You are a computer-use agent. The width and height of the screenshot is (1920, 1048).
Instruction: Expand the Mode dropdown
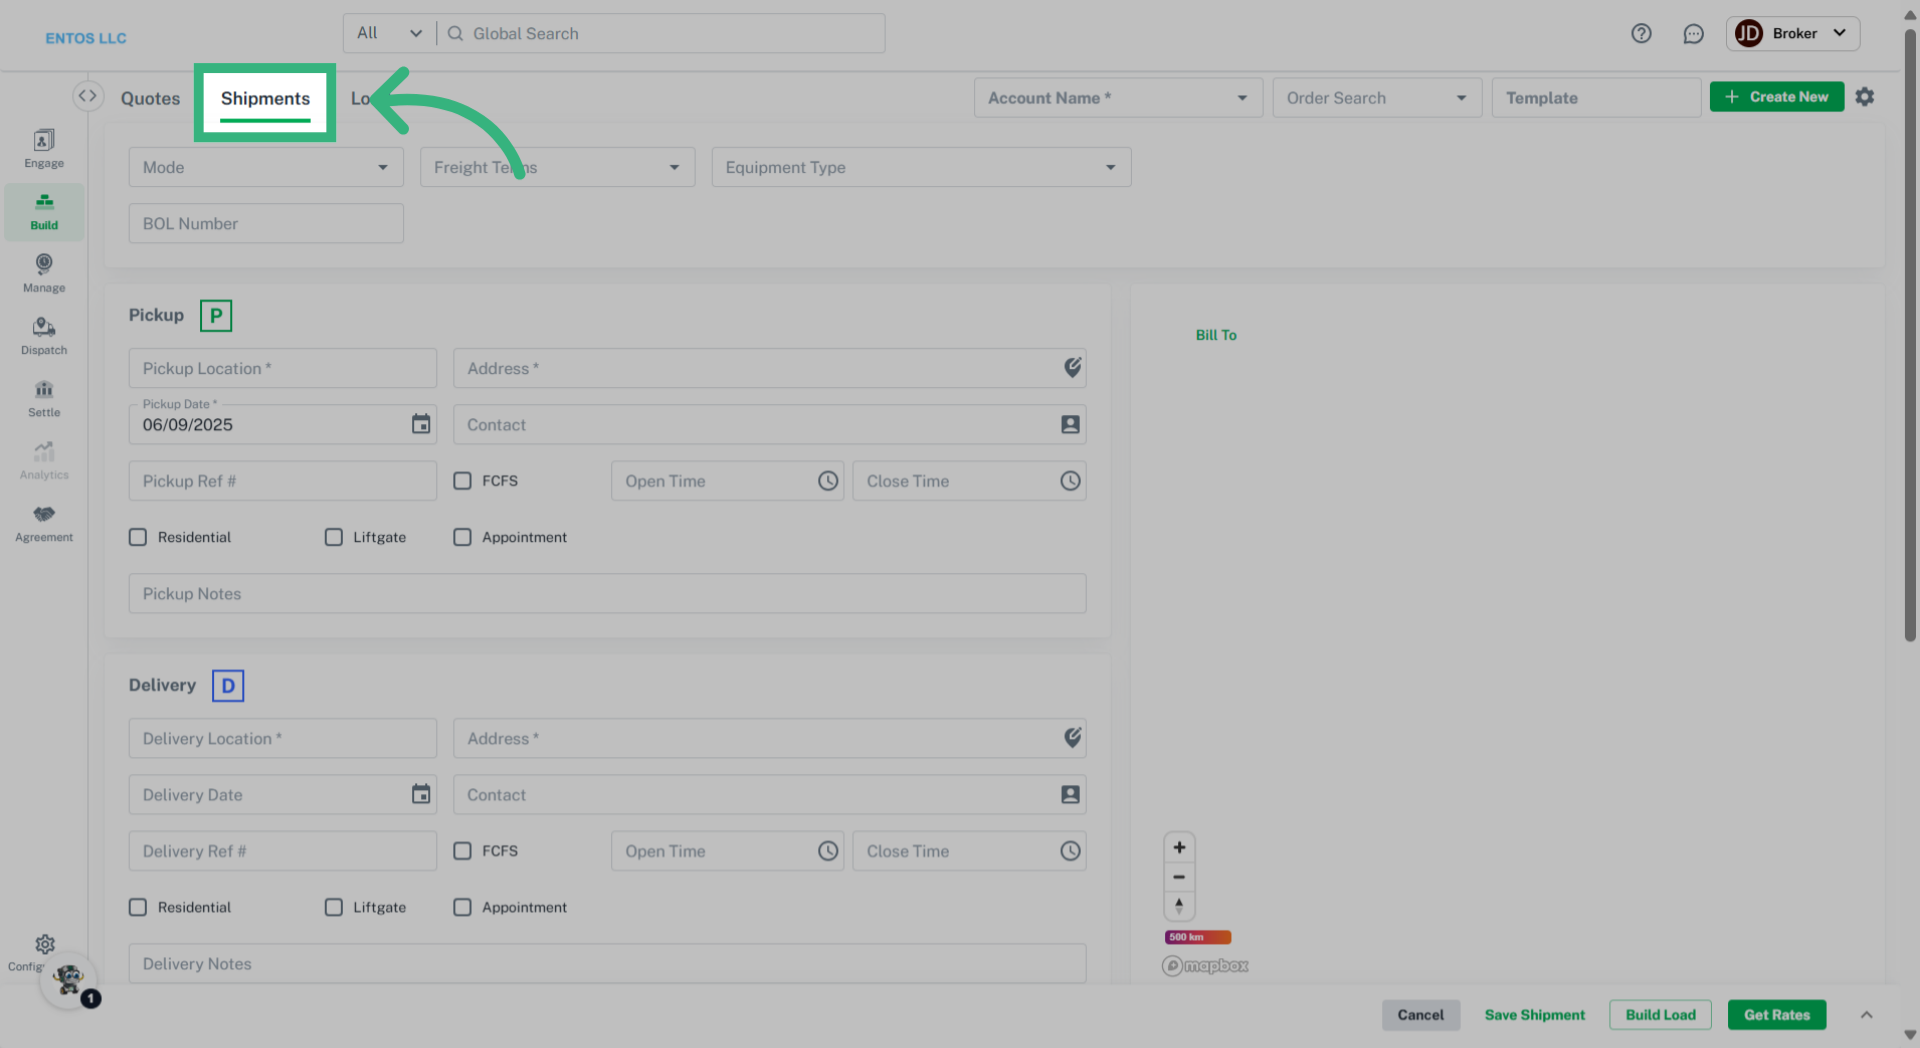pyautogui.click(x=265, y=167)
